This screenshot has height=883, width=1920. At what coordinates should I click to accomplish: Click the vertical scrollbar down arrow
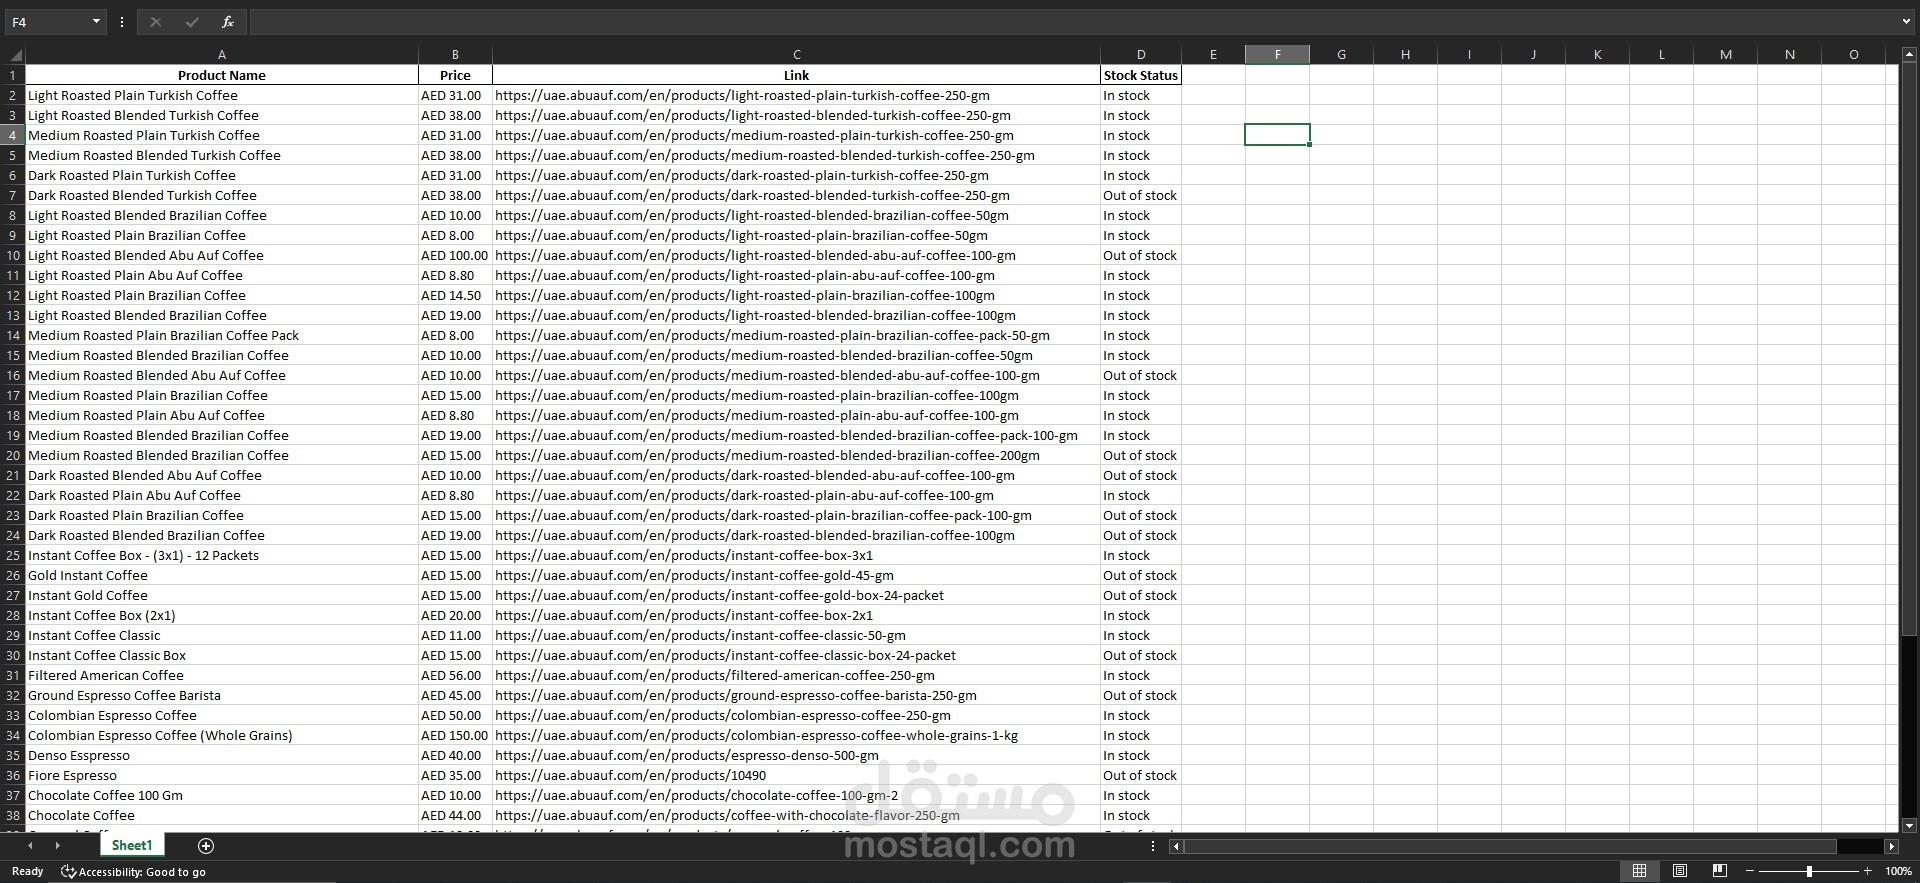[1909, 826]
